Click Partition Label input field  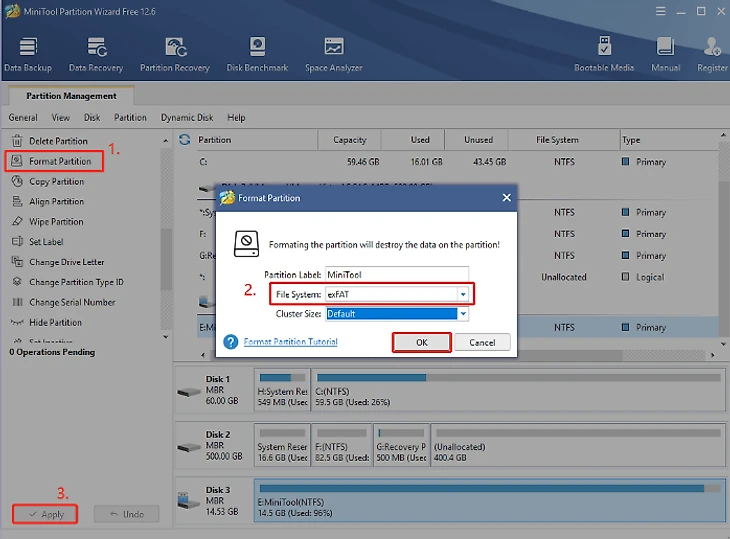tap(397, 275)
